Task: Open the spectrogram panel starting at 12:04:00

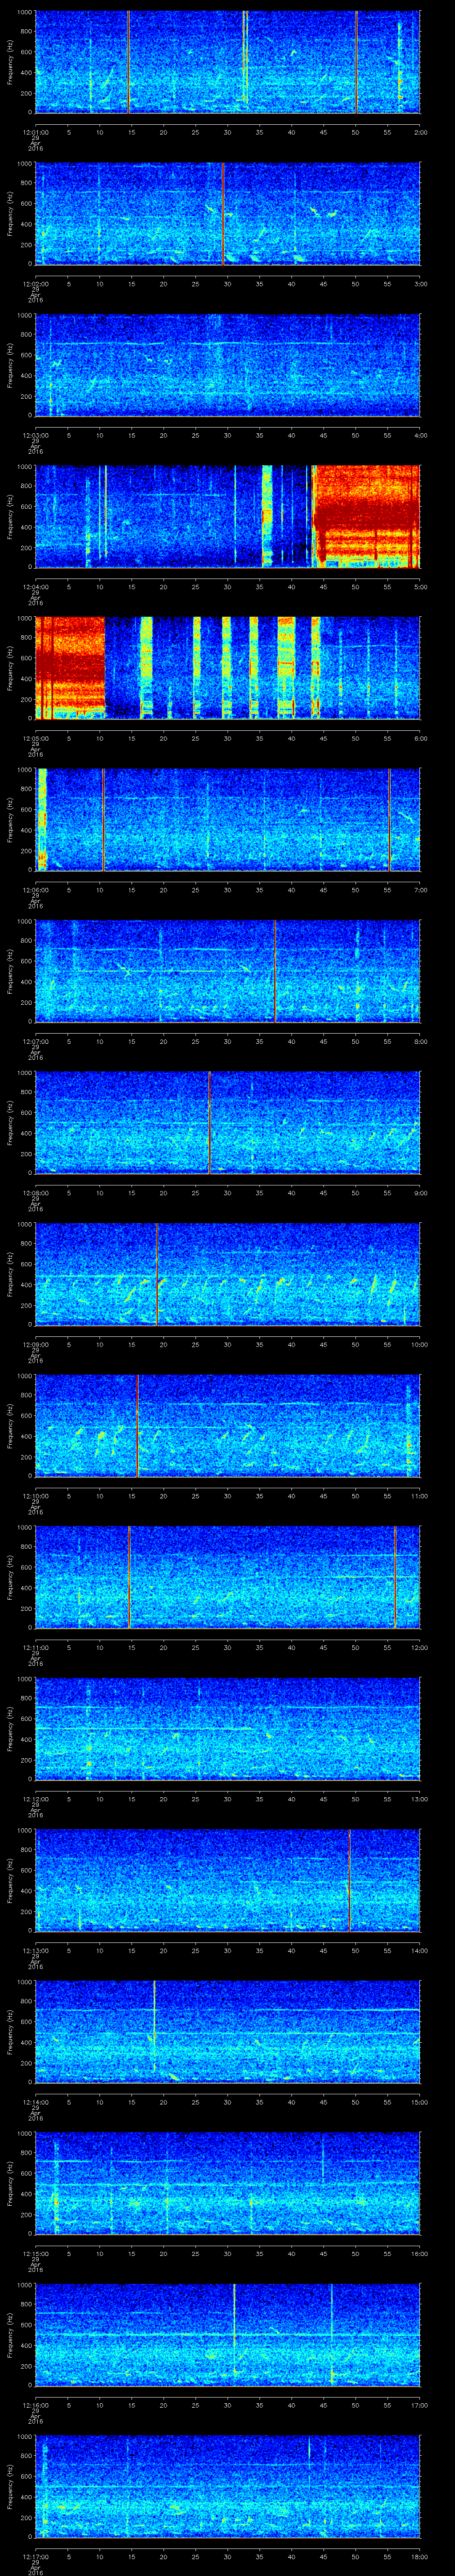Action: 228,517
